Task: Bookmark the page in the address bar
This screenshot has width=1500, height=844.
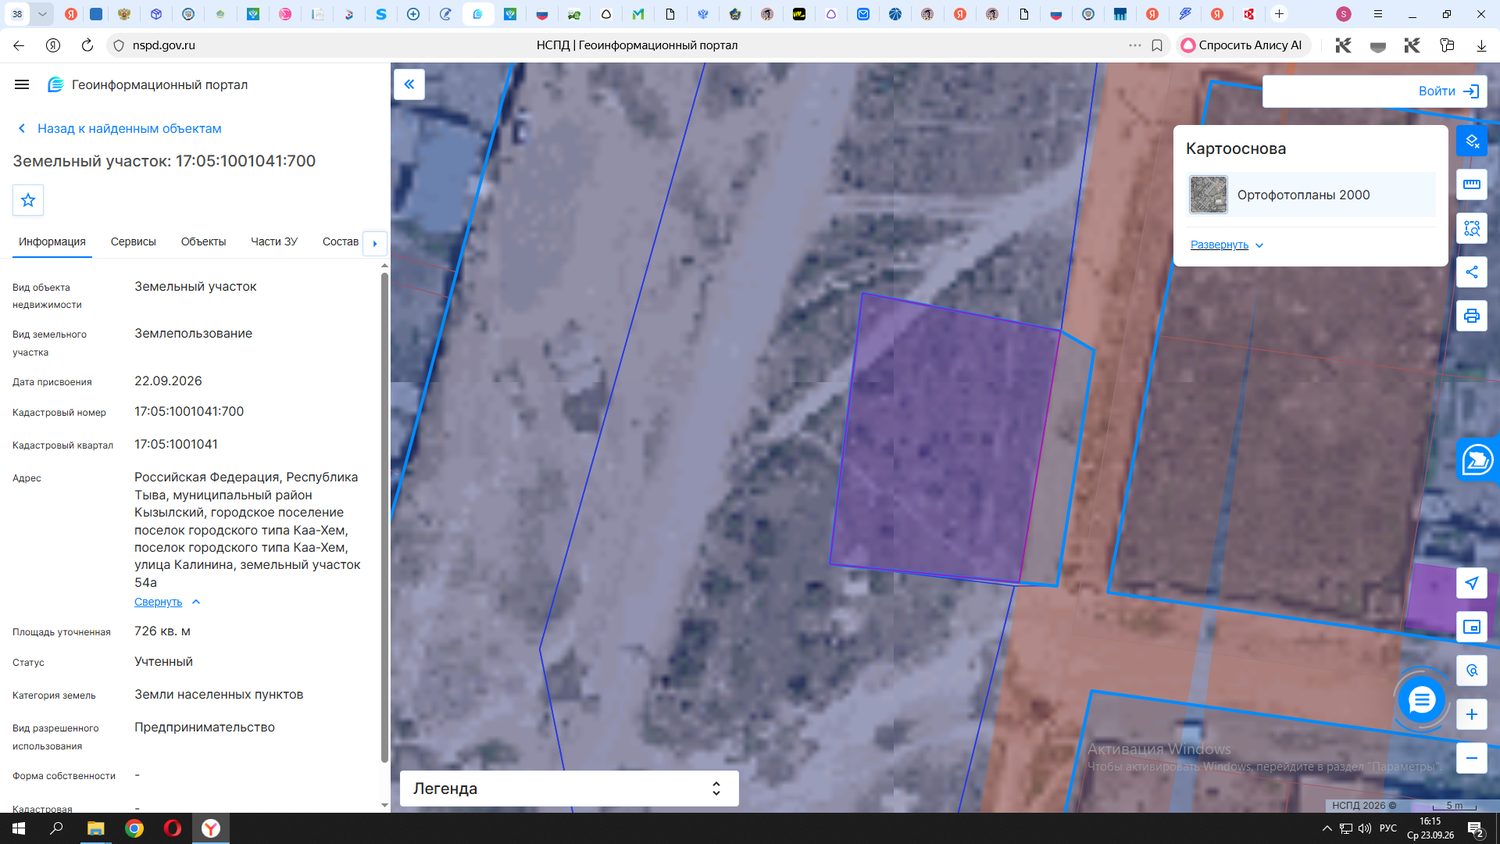Action: click(1157, 45)
